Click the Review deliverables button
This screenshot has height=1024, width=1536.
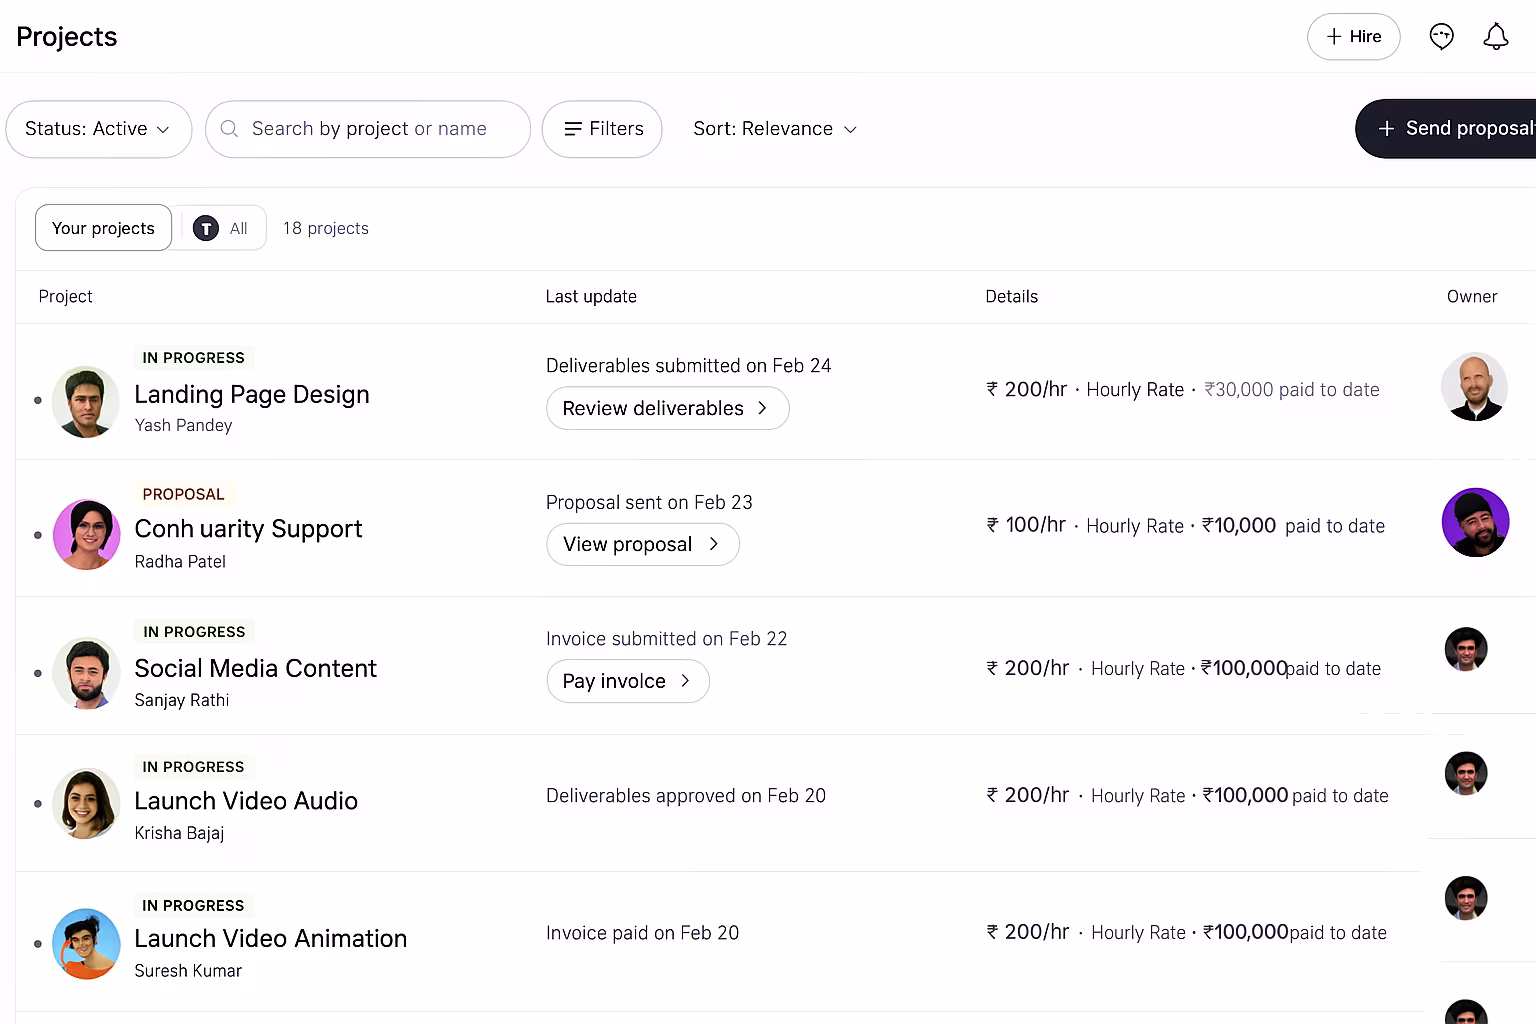coord(667,408)
